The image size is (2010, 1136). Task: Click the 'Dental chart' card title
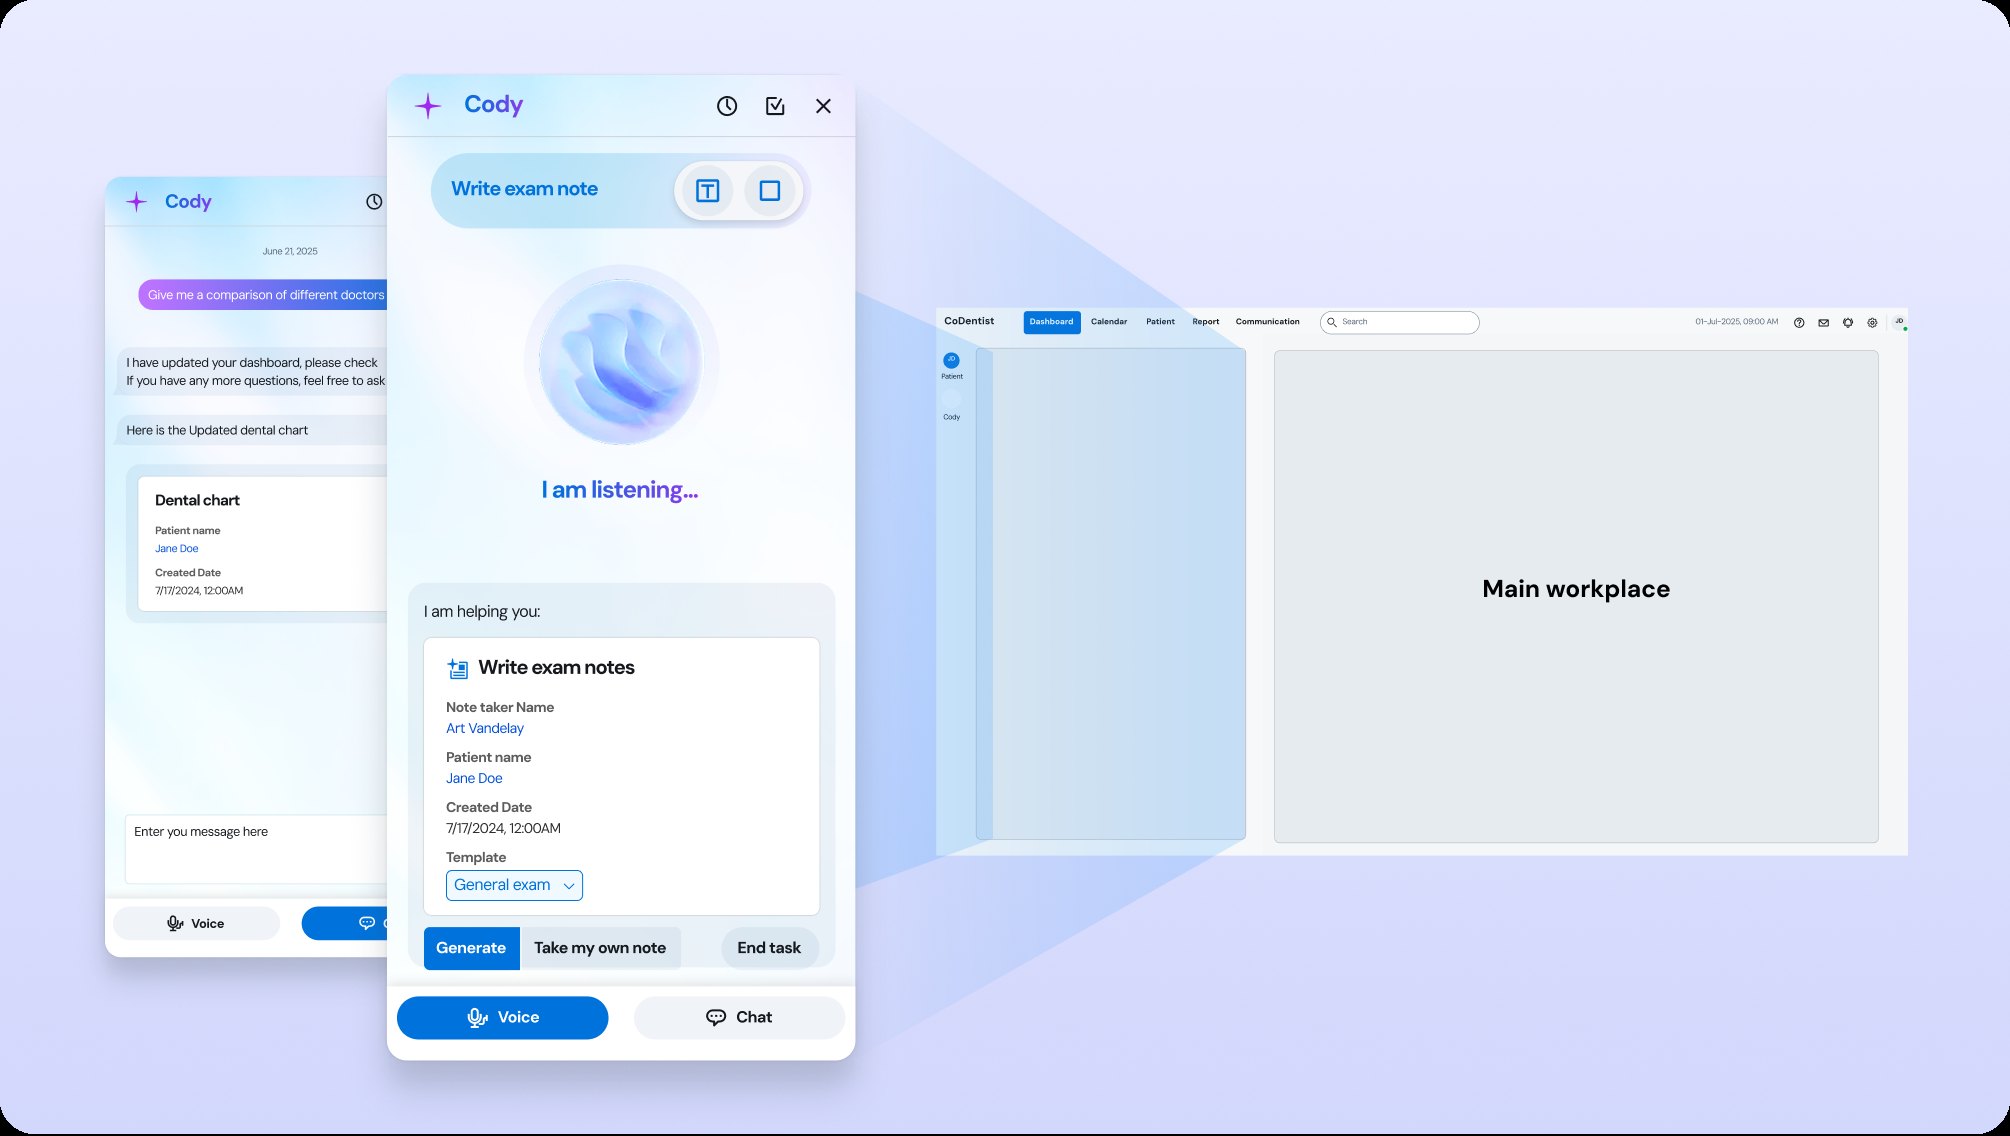pos(197,500)
